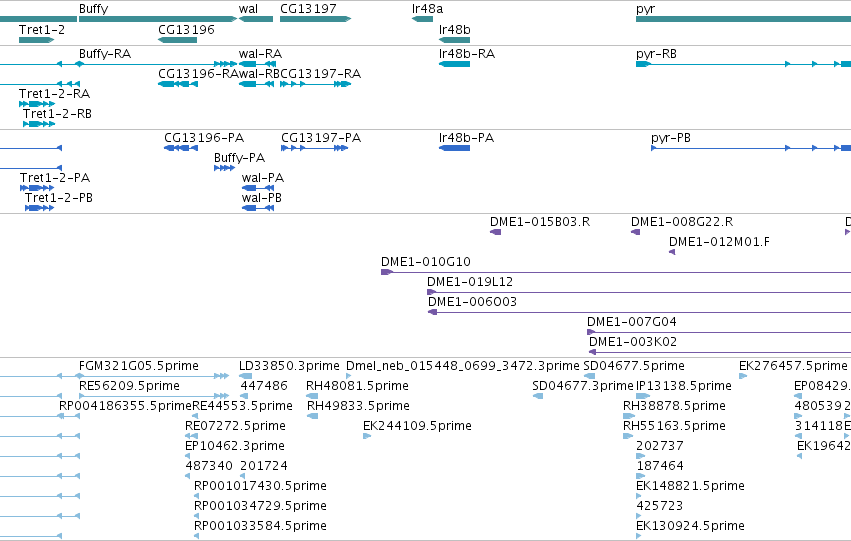Click the DME1-007G04 clone label
851x541 pixels.
[632, 322]
